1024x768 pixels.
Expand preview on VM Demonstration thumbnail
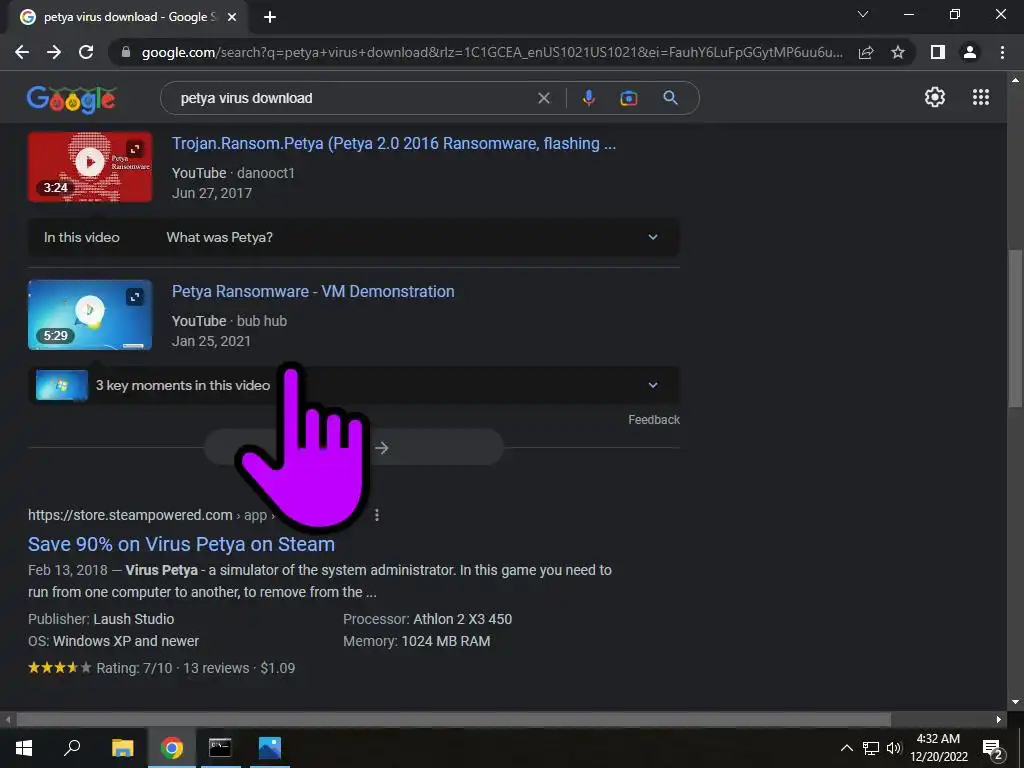point(135,297)
